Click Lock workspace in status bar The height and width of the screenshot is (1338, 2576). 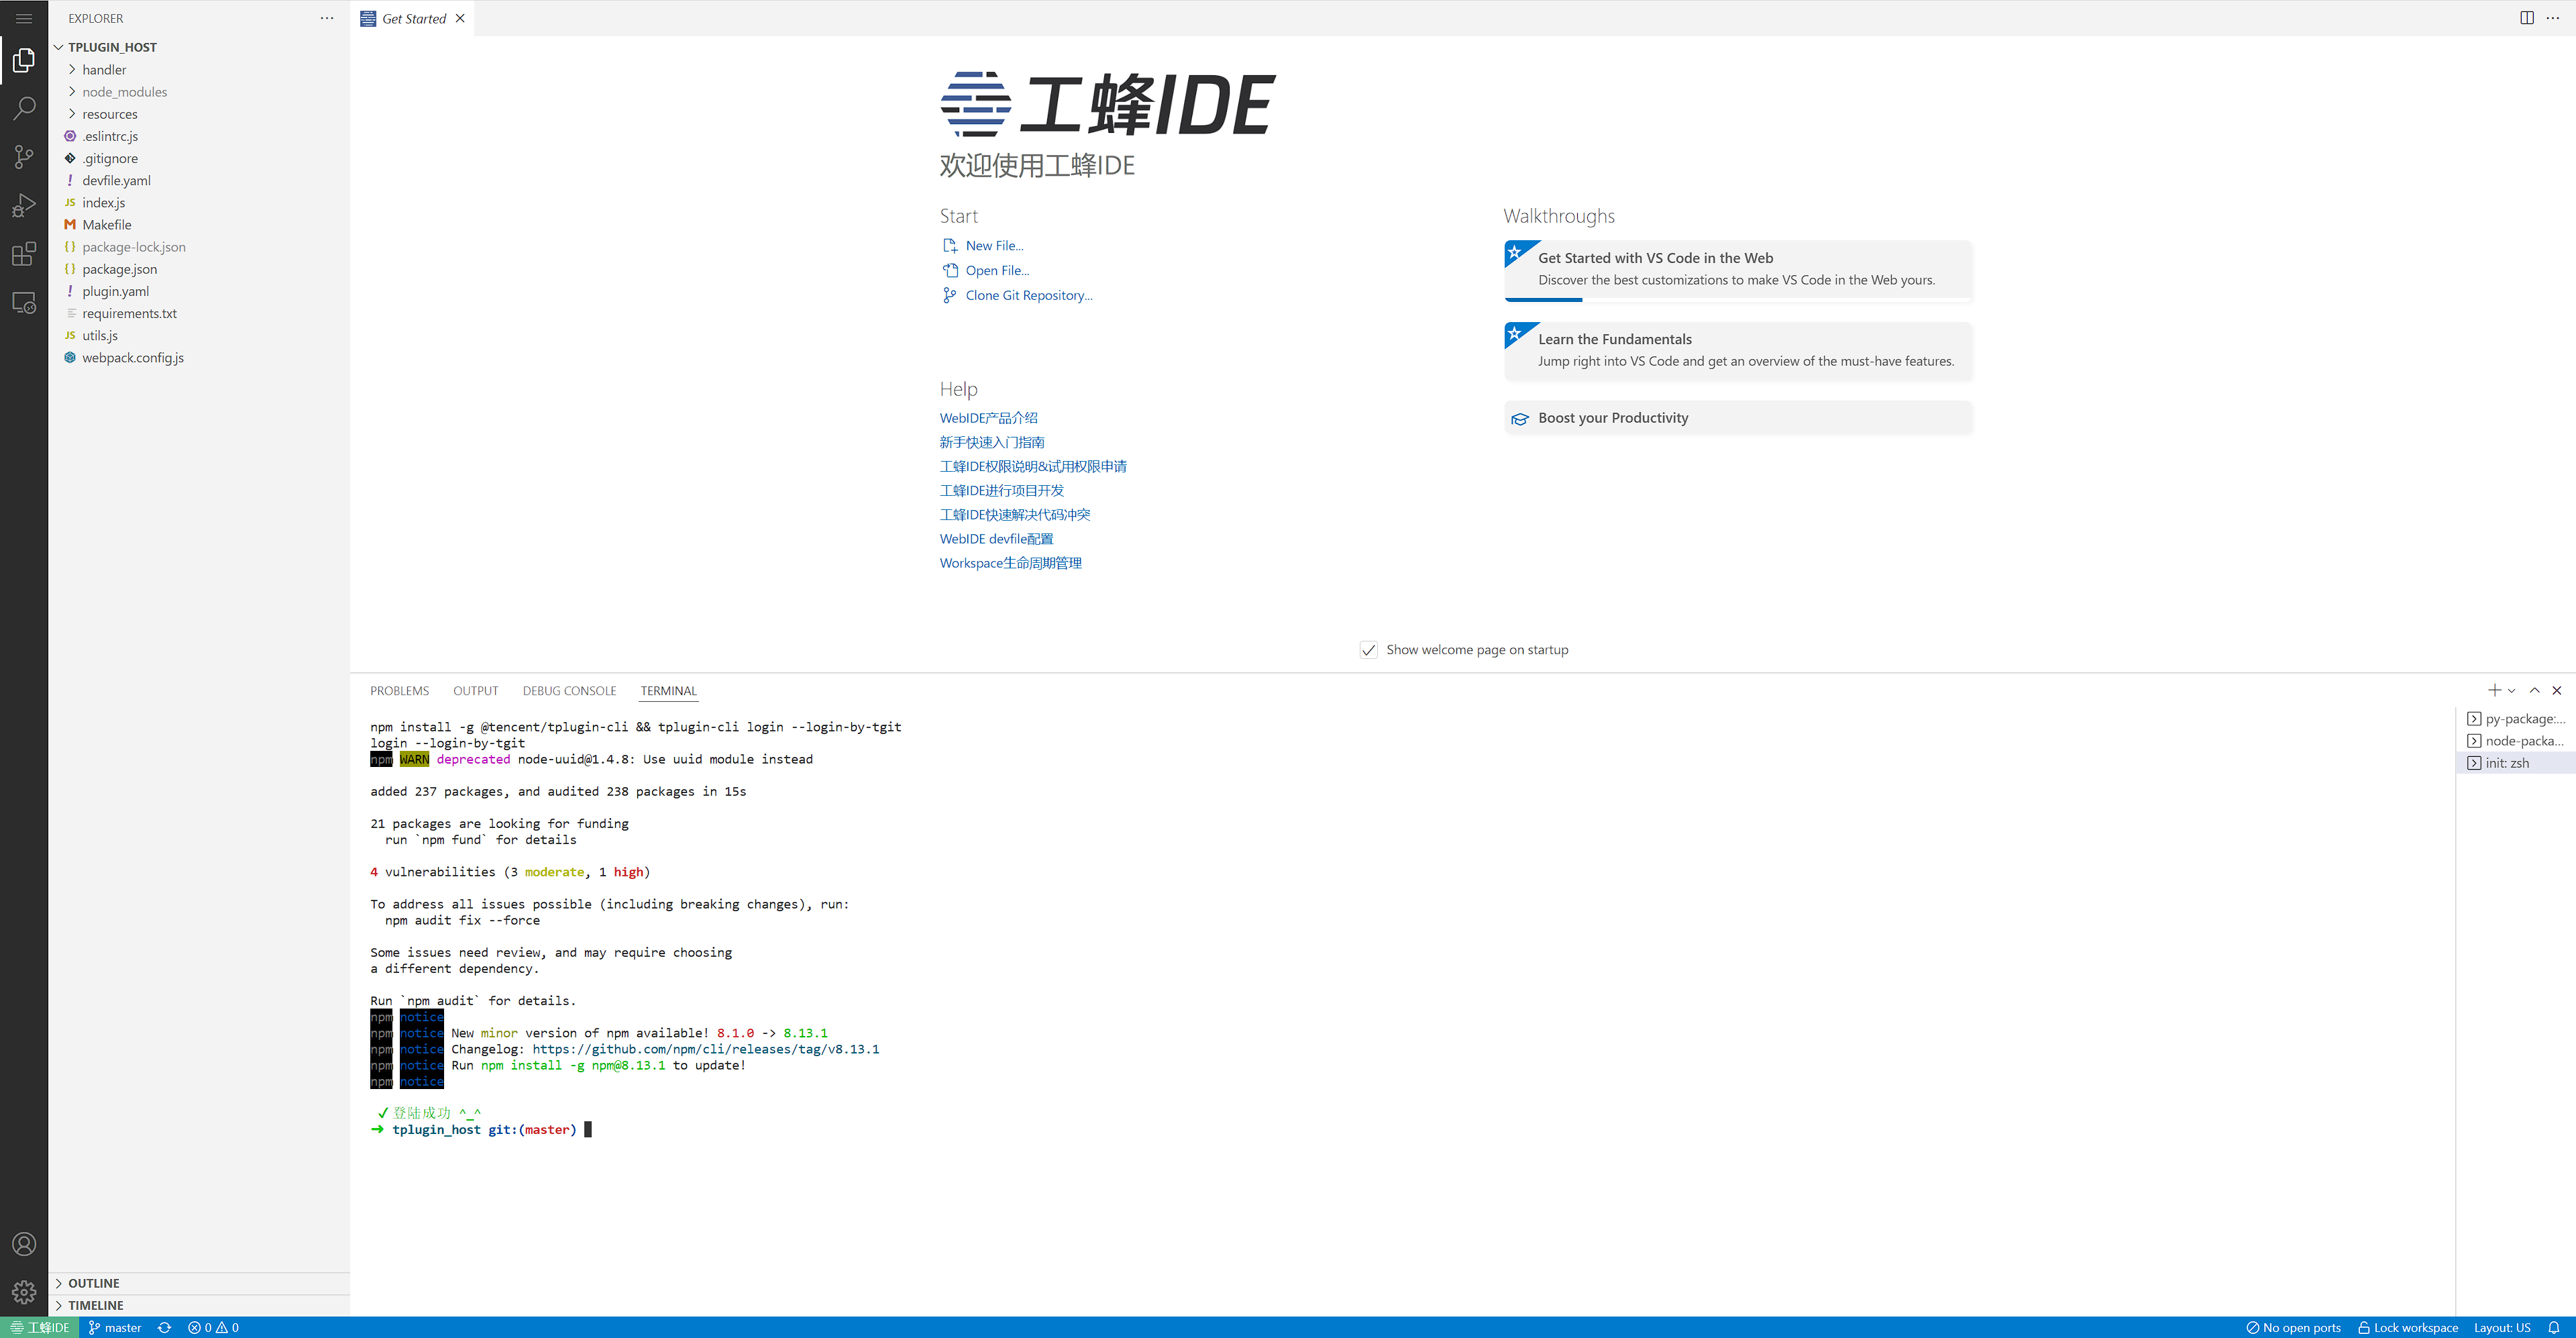click(2407, 1327)
